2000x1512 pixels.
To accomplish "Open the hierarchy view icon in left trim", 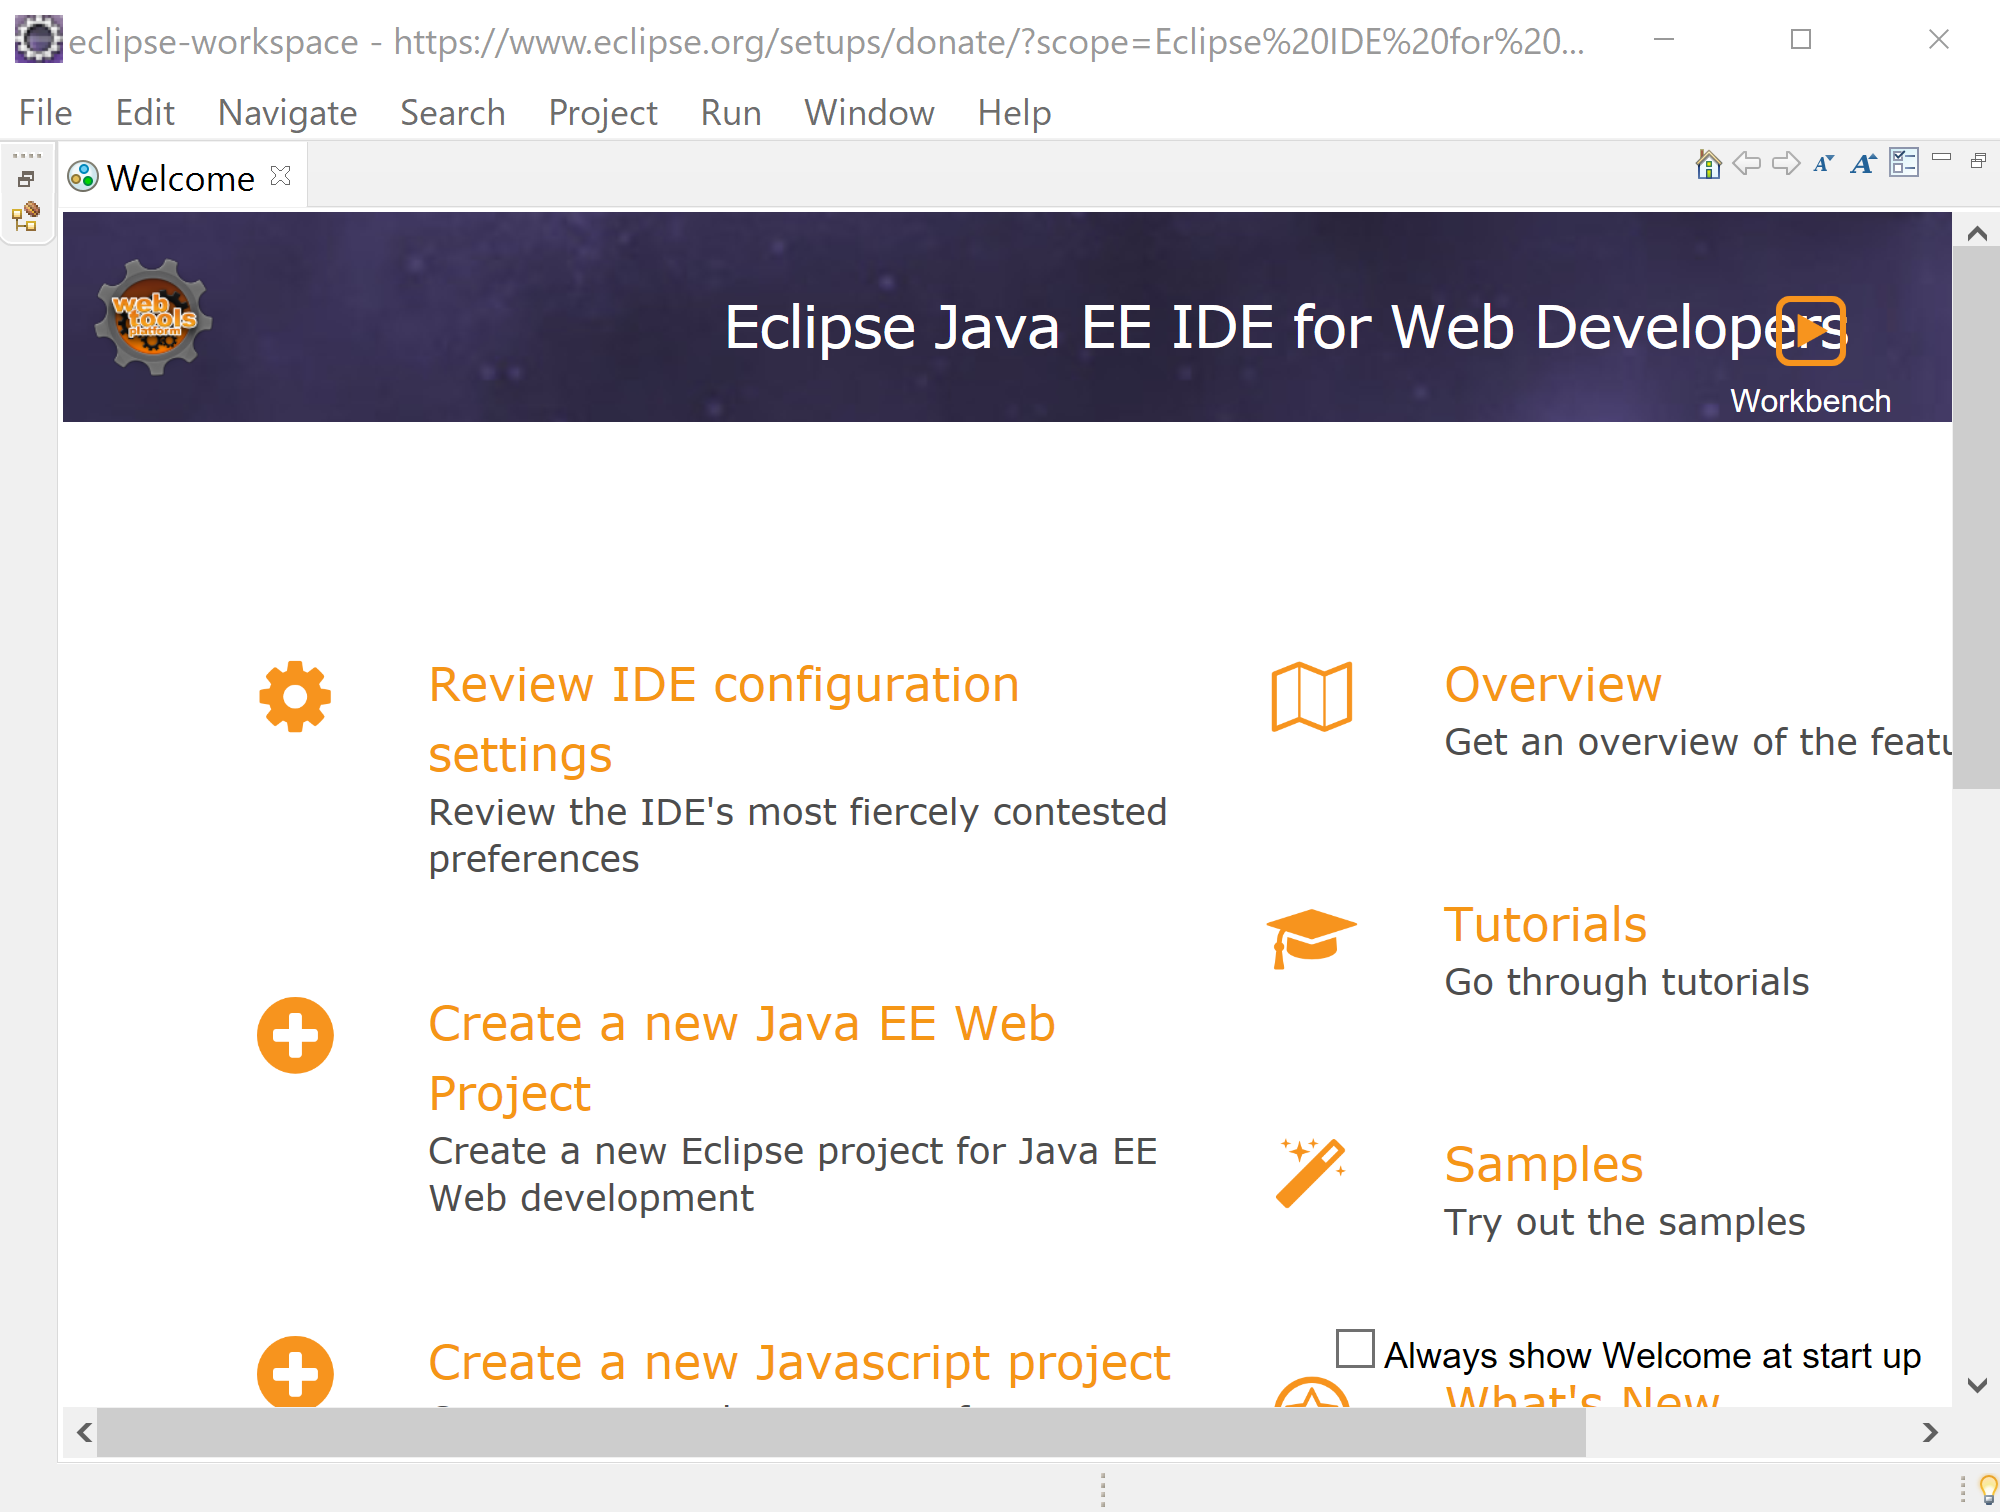I will point(26,216).
